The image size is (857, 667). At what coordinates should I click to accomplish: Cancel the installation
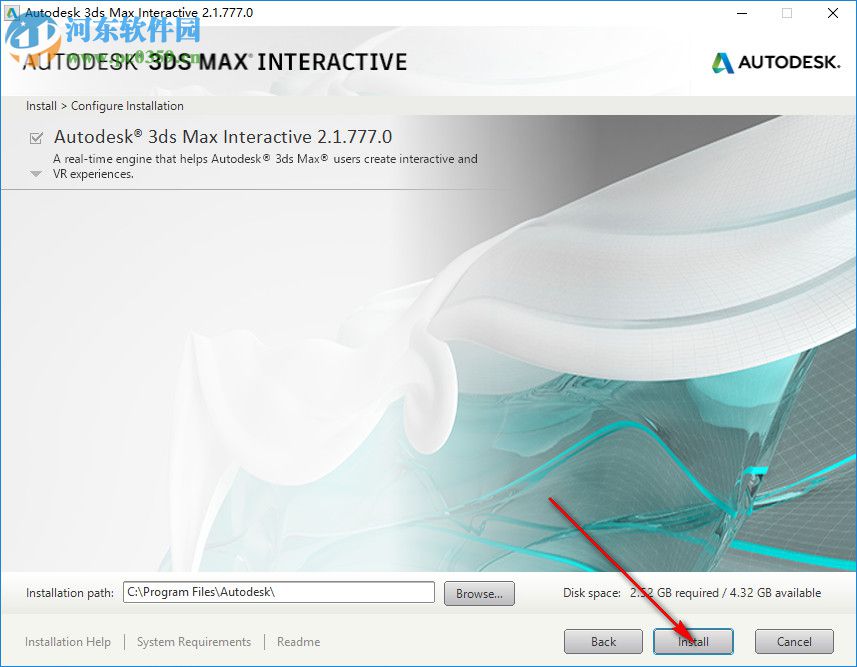coord(793,641)
